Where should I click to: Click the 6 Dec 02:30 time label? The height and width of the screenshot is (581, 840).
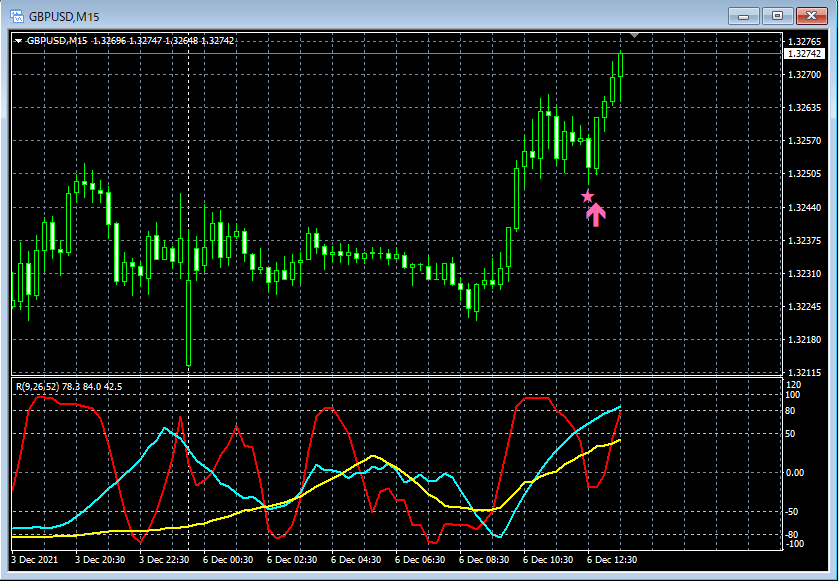click(292, 560)
